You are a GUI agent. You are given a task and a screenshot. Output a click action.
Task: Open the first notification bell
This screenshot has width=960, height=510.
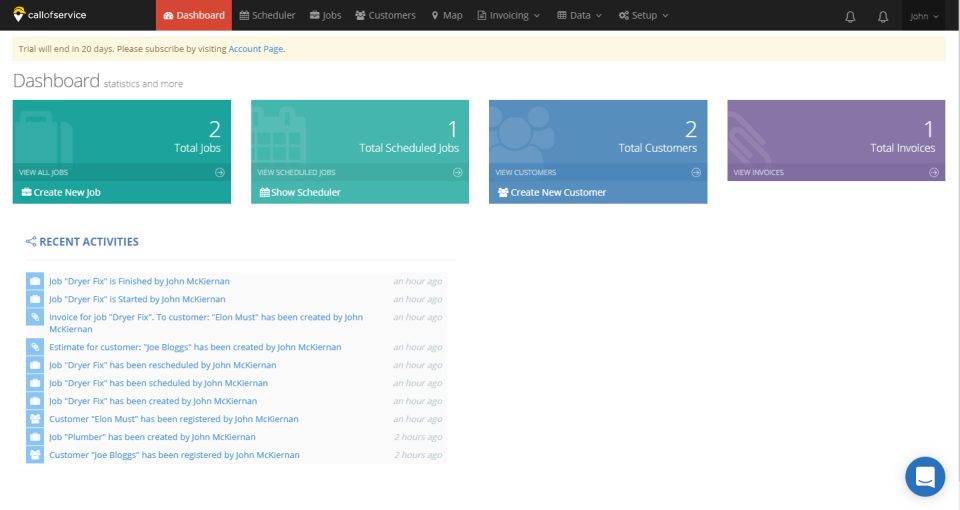pos(850,17)
